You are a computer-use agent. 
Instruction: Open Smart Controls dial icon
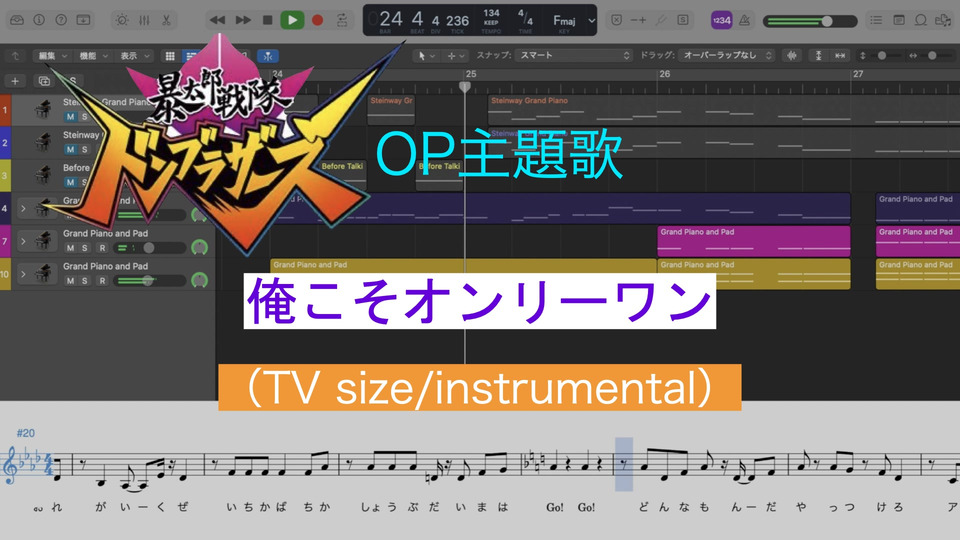coord(122,20)
